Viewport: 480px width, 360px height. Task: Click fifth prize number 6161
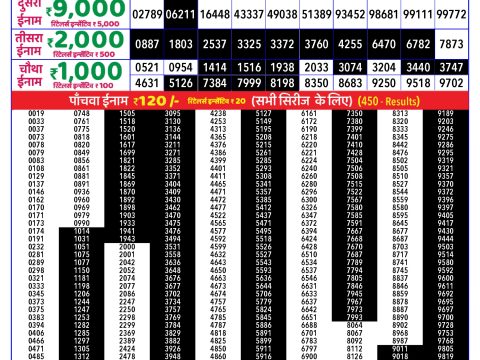309,113
